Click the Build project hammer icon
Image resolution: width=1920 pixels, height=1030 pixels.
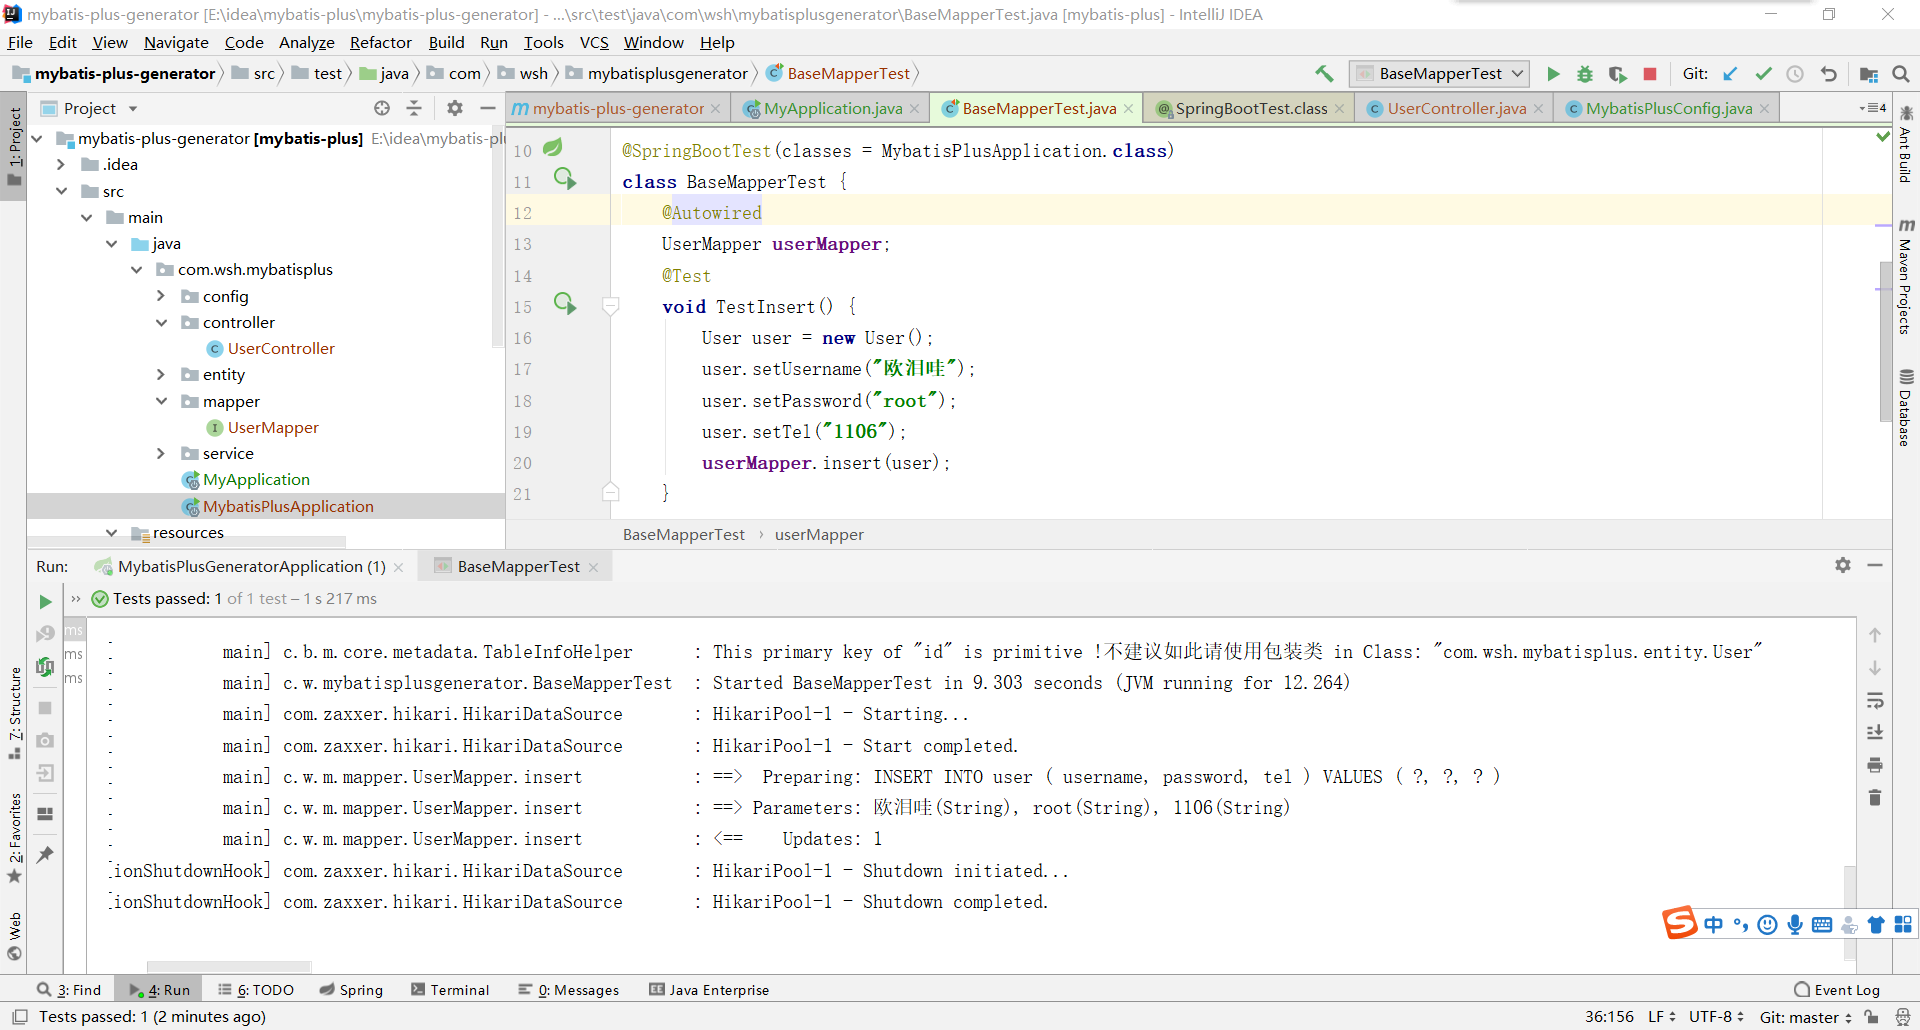[1324, 73]
